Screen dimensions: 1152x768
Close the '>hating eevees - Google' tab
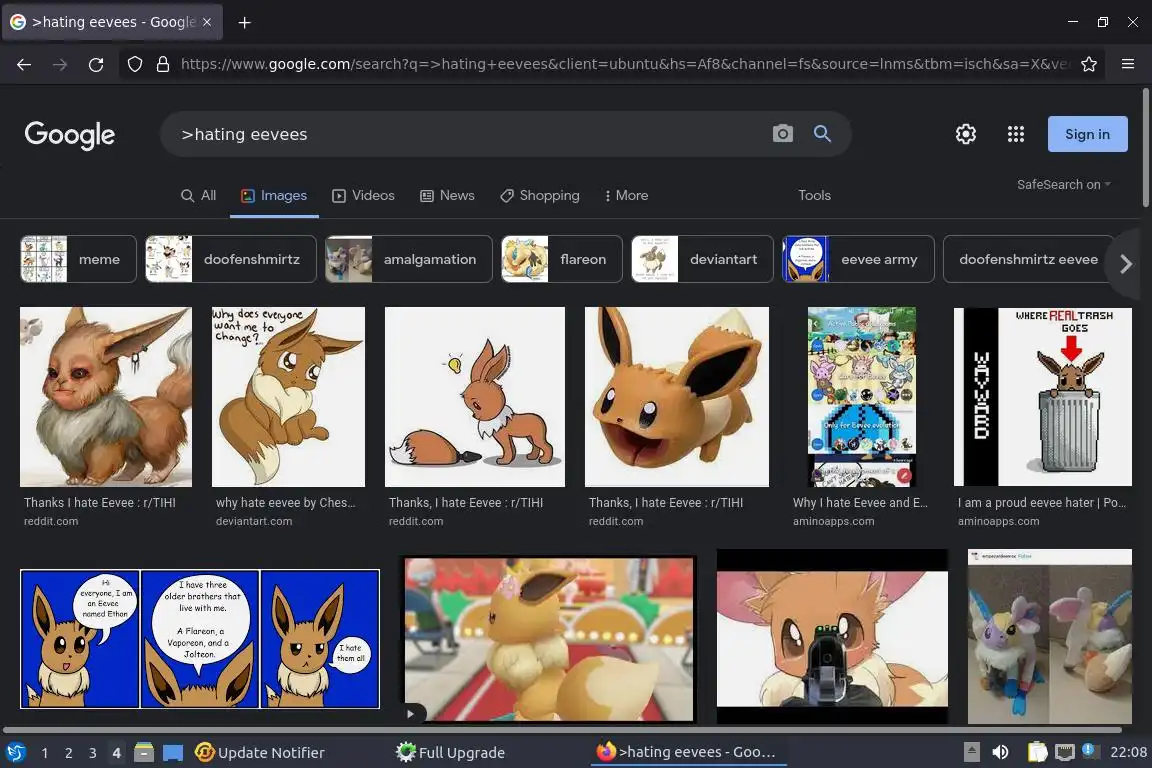coord(207,22)
